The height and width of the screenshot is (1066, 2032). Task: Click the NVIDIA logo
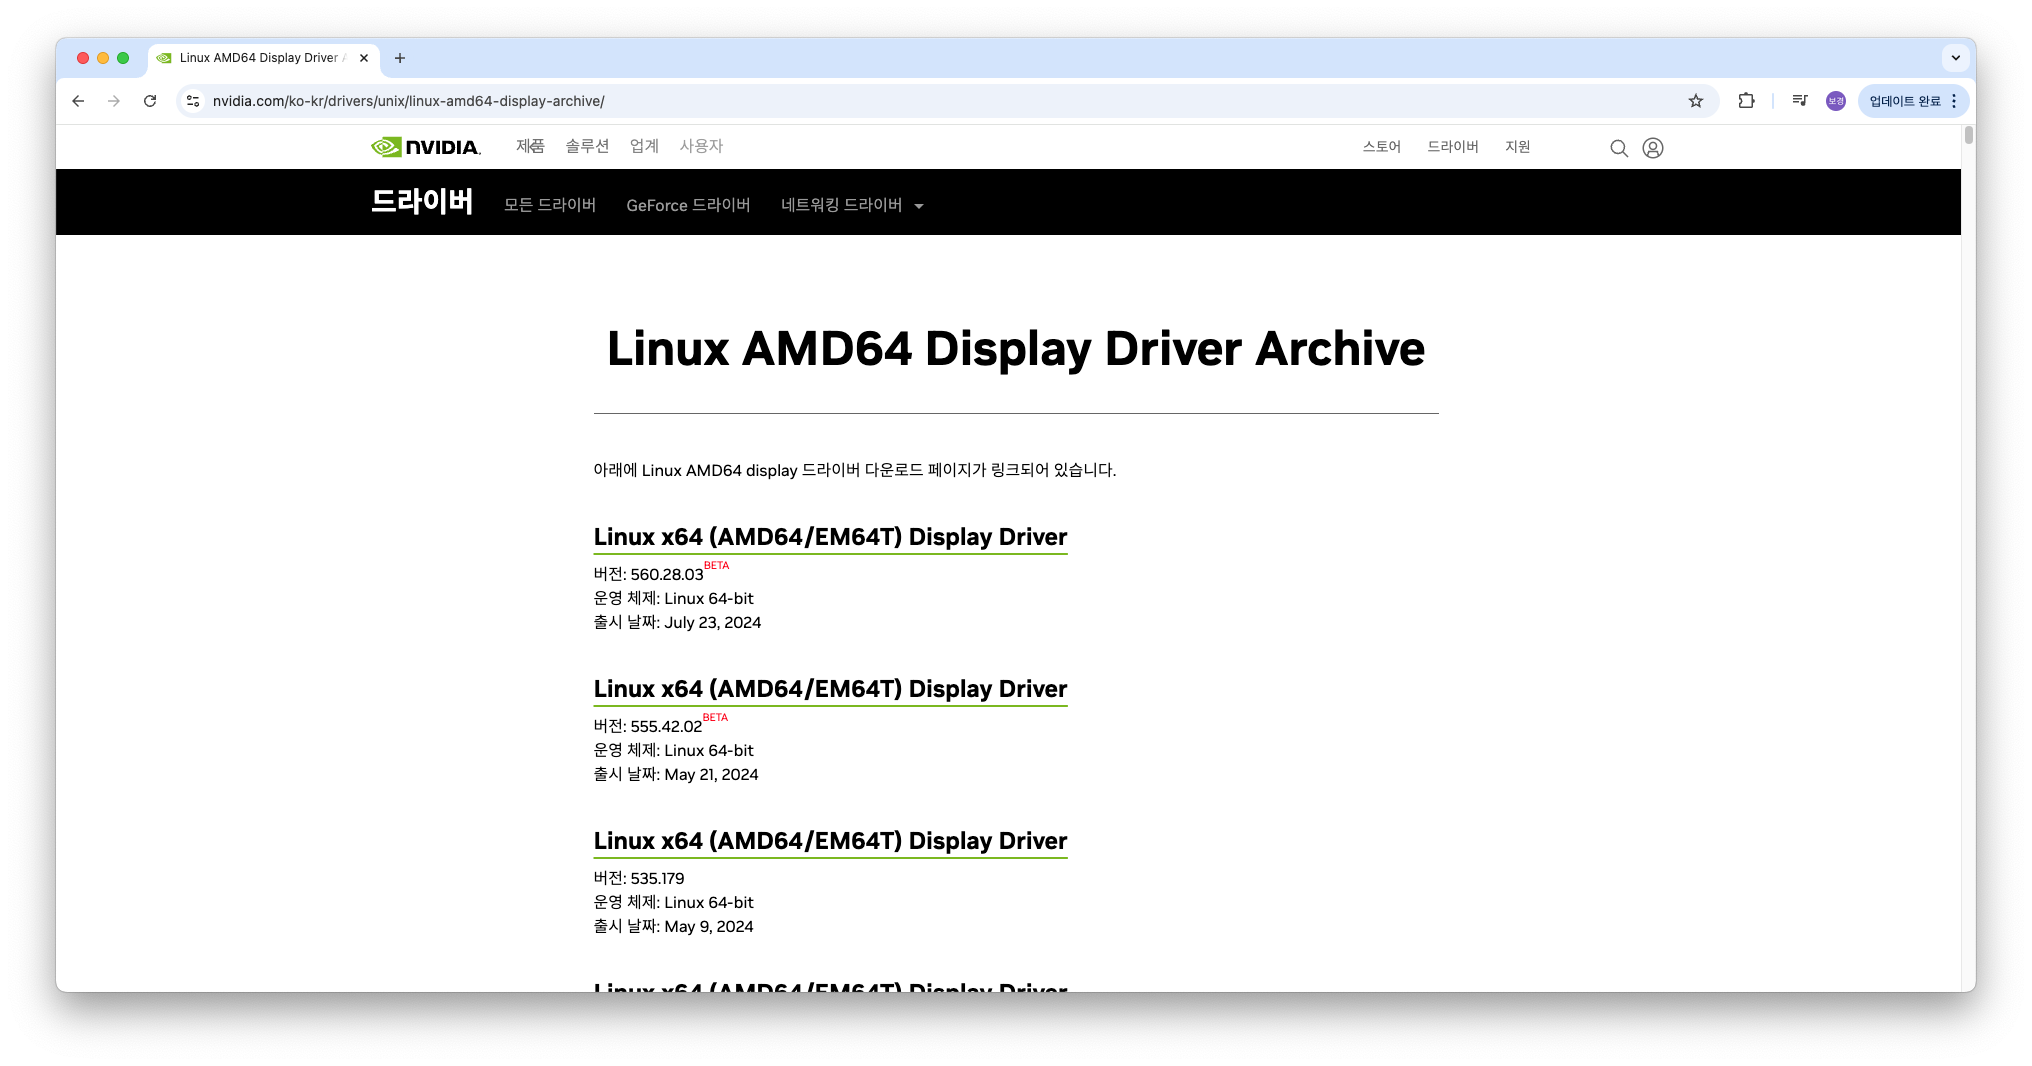click(426, 147)
